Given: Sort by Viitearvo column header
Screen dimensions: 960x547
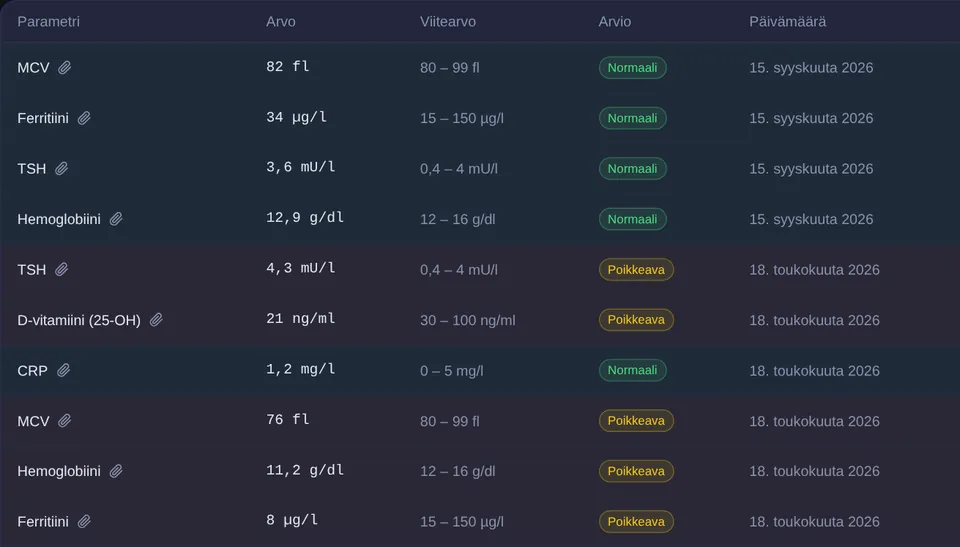Looking at the screenshot, I should (448, 21).
